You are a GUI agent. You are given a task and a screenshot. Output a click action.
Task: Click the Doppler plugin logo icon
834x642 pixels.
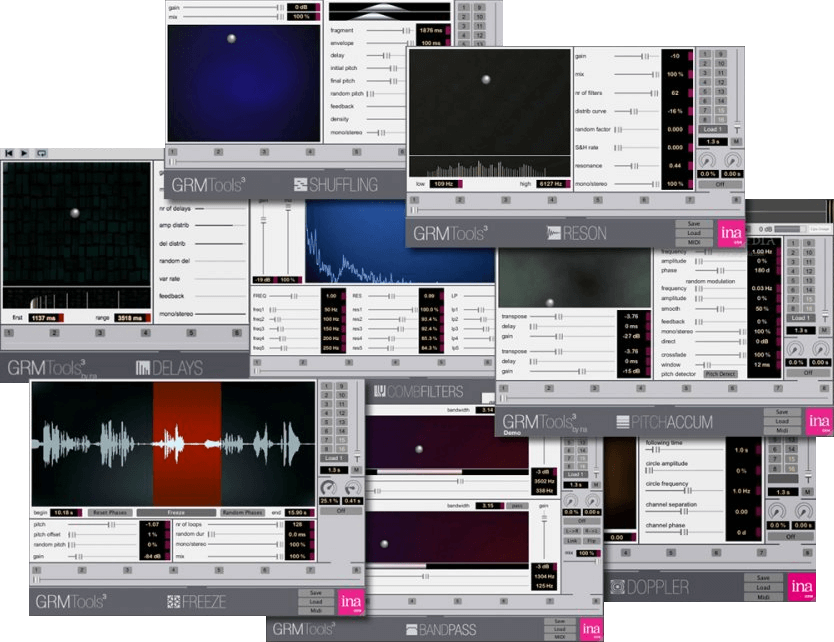(x=618, y=586)
